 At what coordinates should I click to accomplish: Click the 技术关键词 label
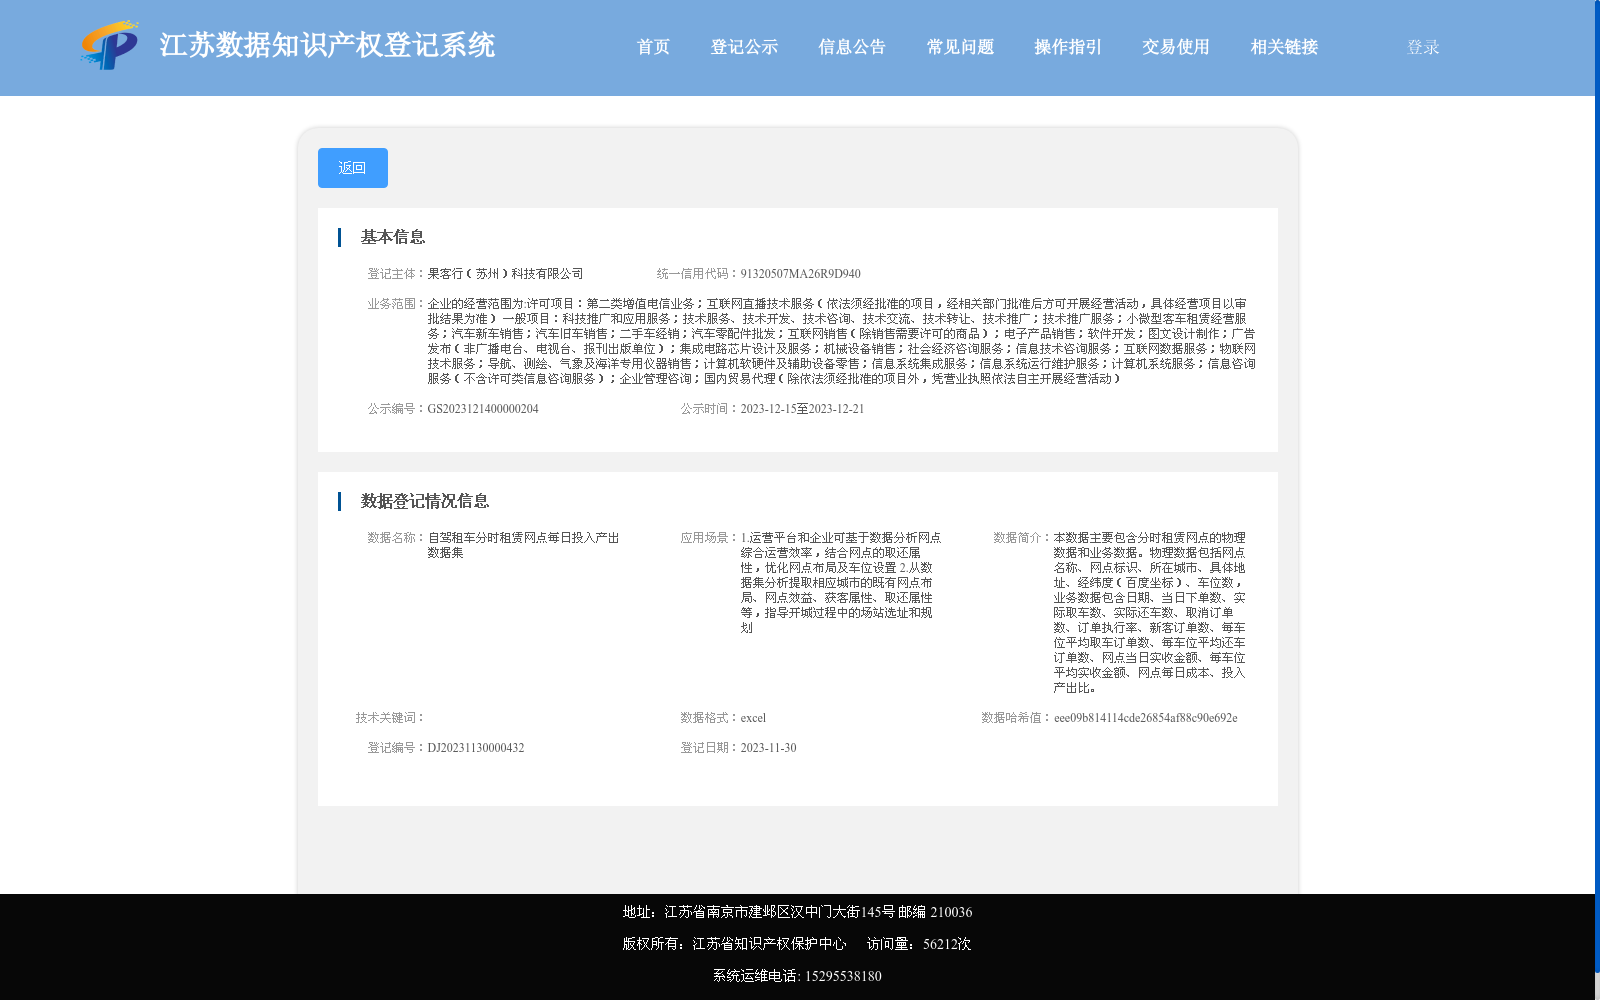click(390, 718)
